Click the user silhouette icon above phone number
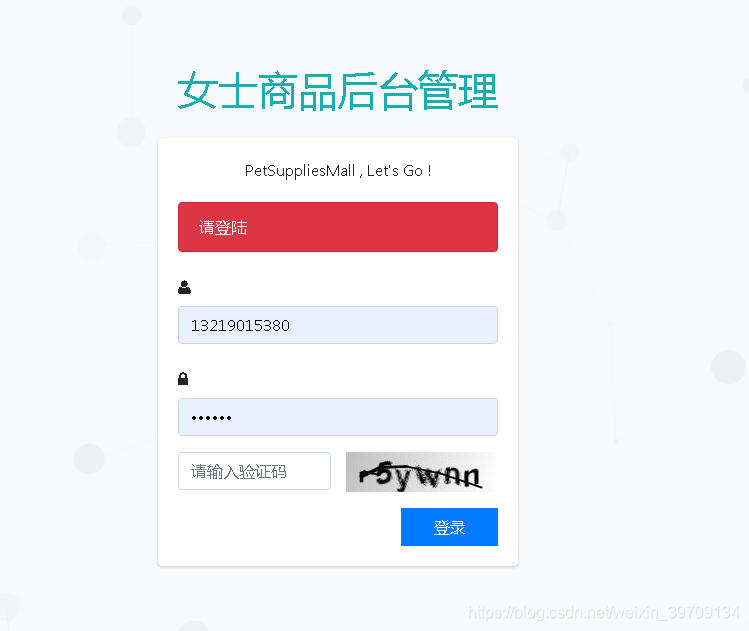Screen dimensions: 749x631 184,287
